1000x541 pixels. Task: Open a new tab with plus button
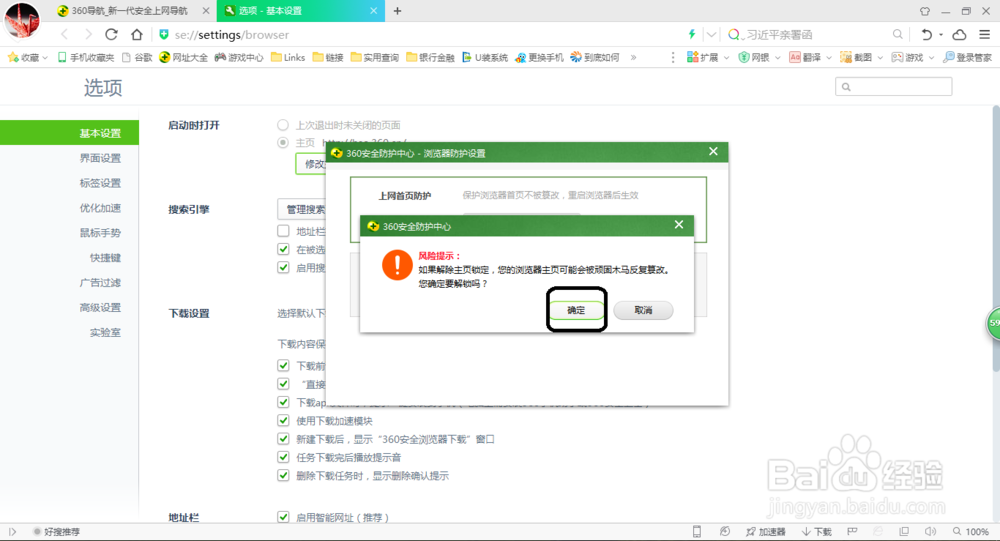click(x=397, y=11)
